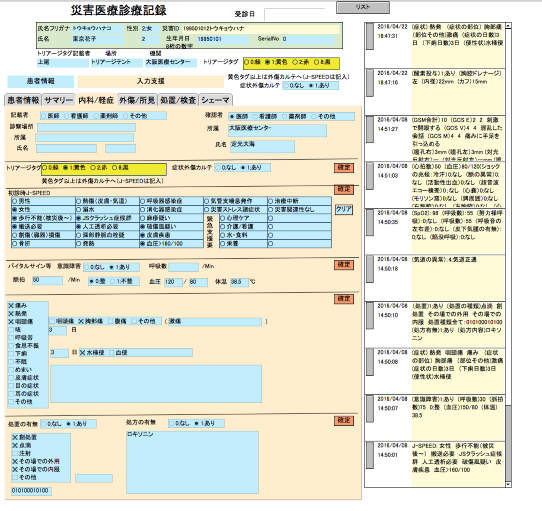Viewport: 542px width, 511px height.
Task: Click the blue 患者情報 button above tabs
Action: [x=40, y=81]
